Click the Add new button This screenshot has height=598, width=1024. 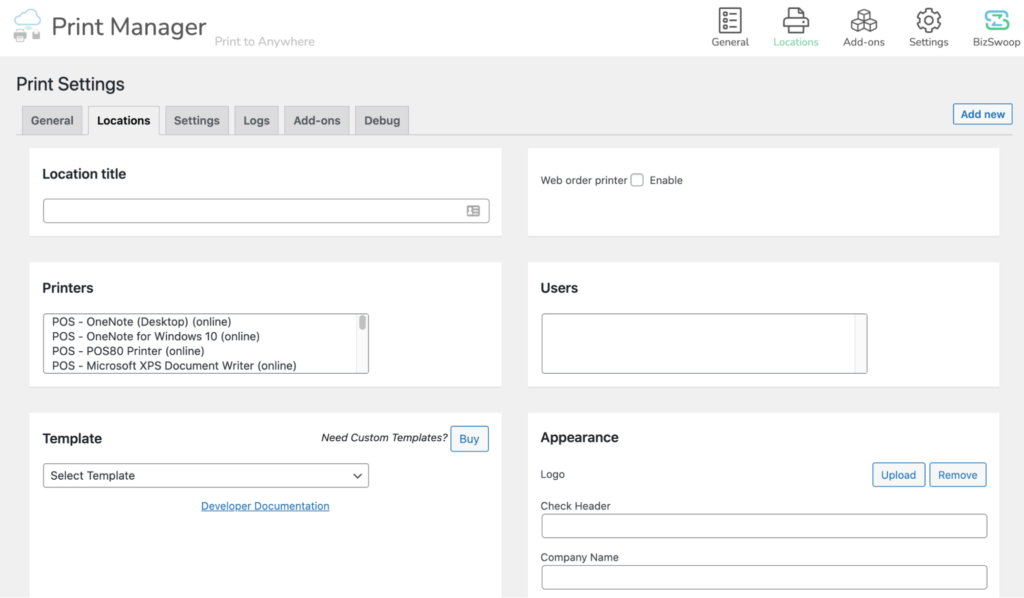(x=981, y=114)
